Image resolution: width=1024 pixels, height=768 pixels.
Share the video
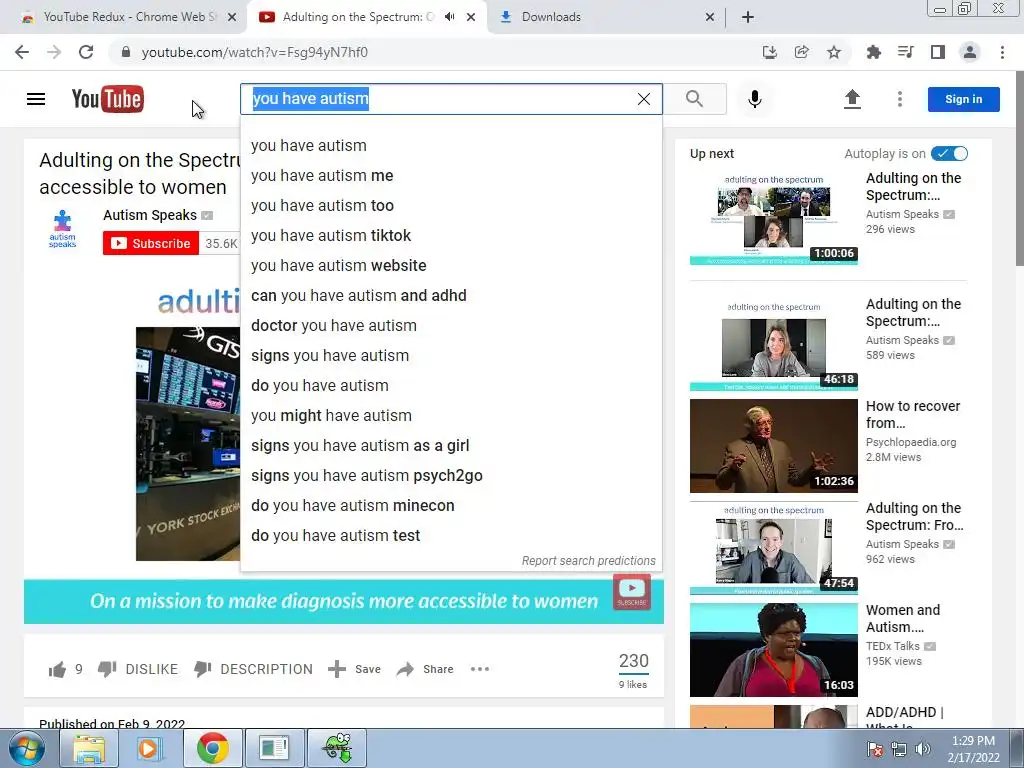click(425, 669)
